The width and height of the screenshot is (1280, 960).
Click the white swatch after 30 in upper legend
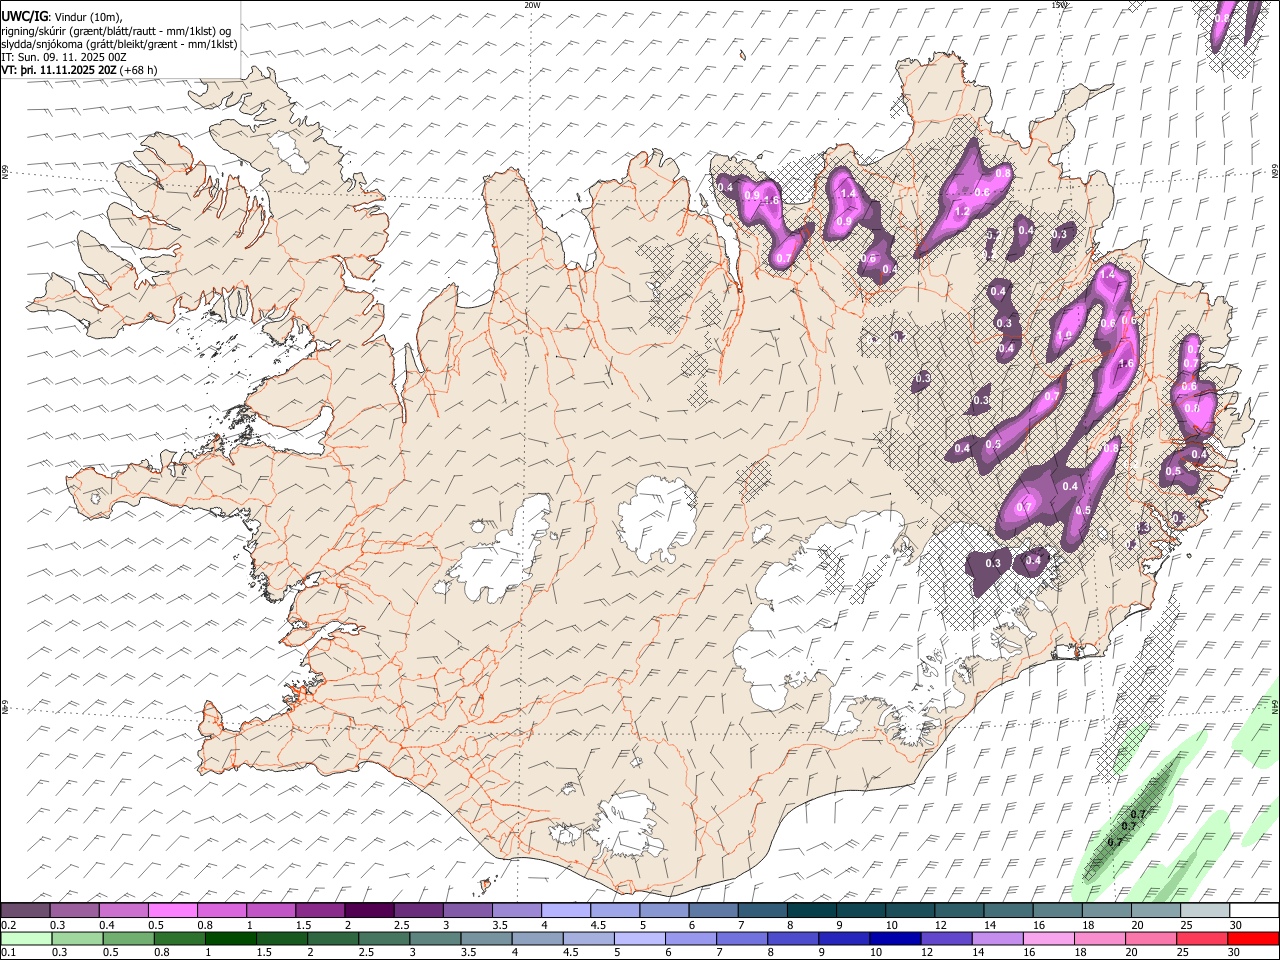tap(1254, 911)
